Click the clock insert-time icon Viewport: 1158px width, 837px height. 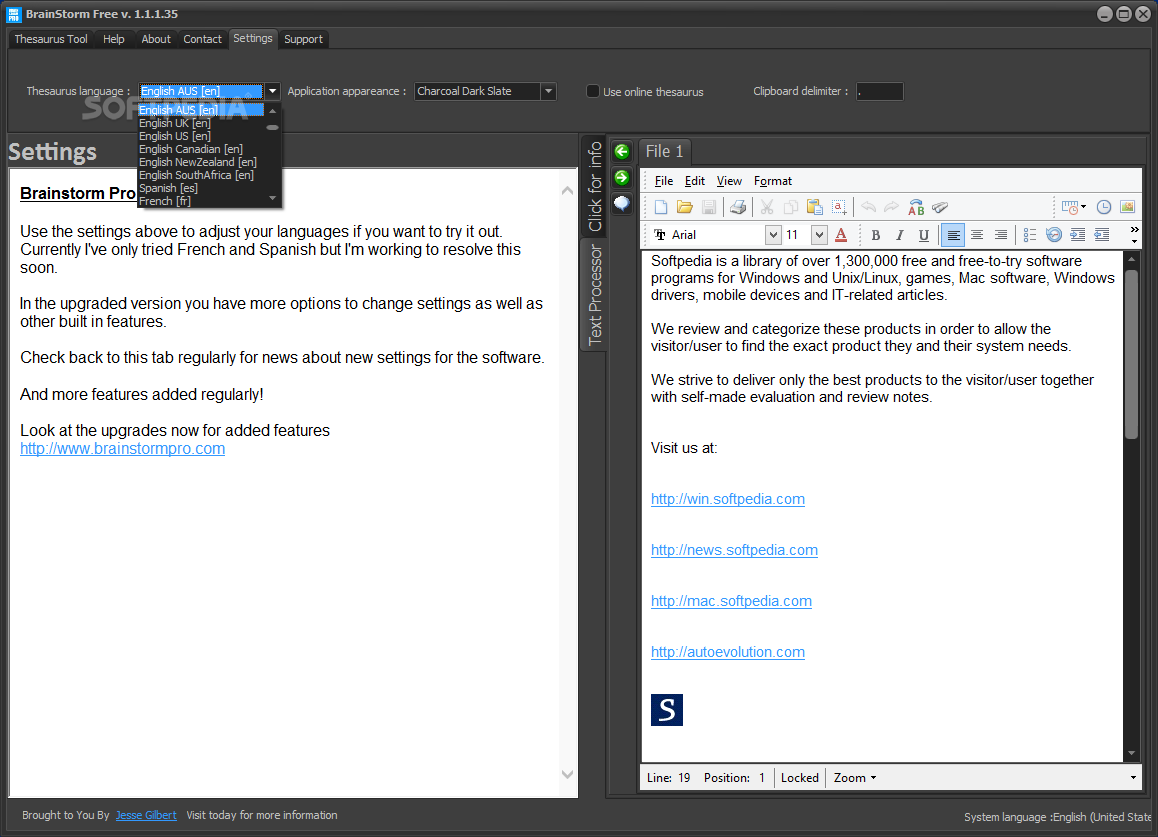1103,208
